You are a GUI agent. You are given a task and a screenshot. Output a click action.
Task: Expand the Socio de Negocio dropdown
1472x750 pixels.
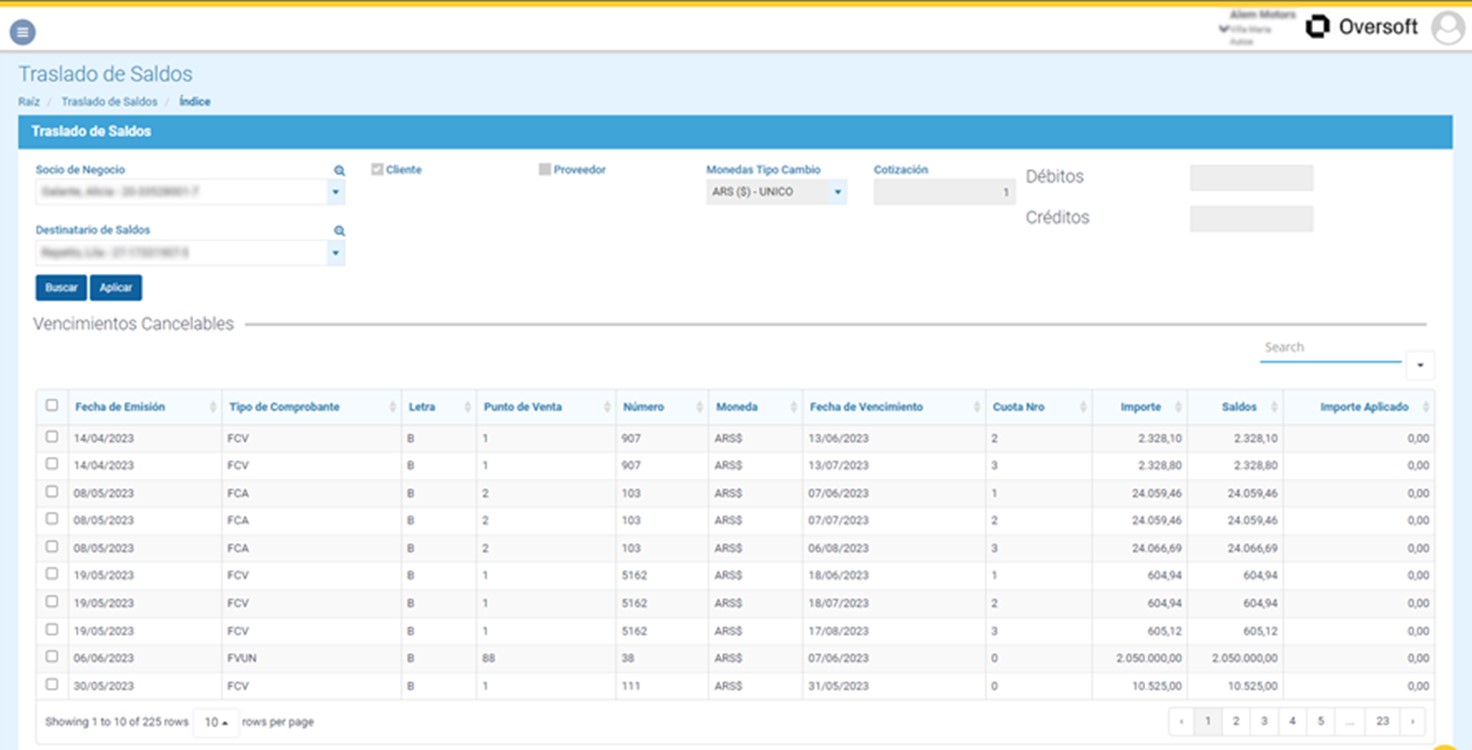336,192
